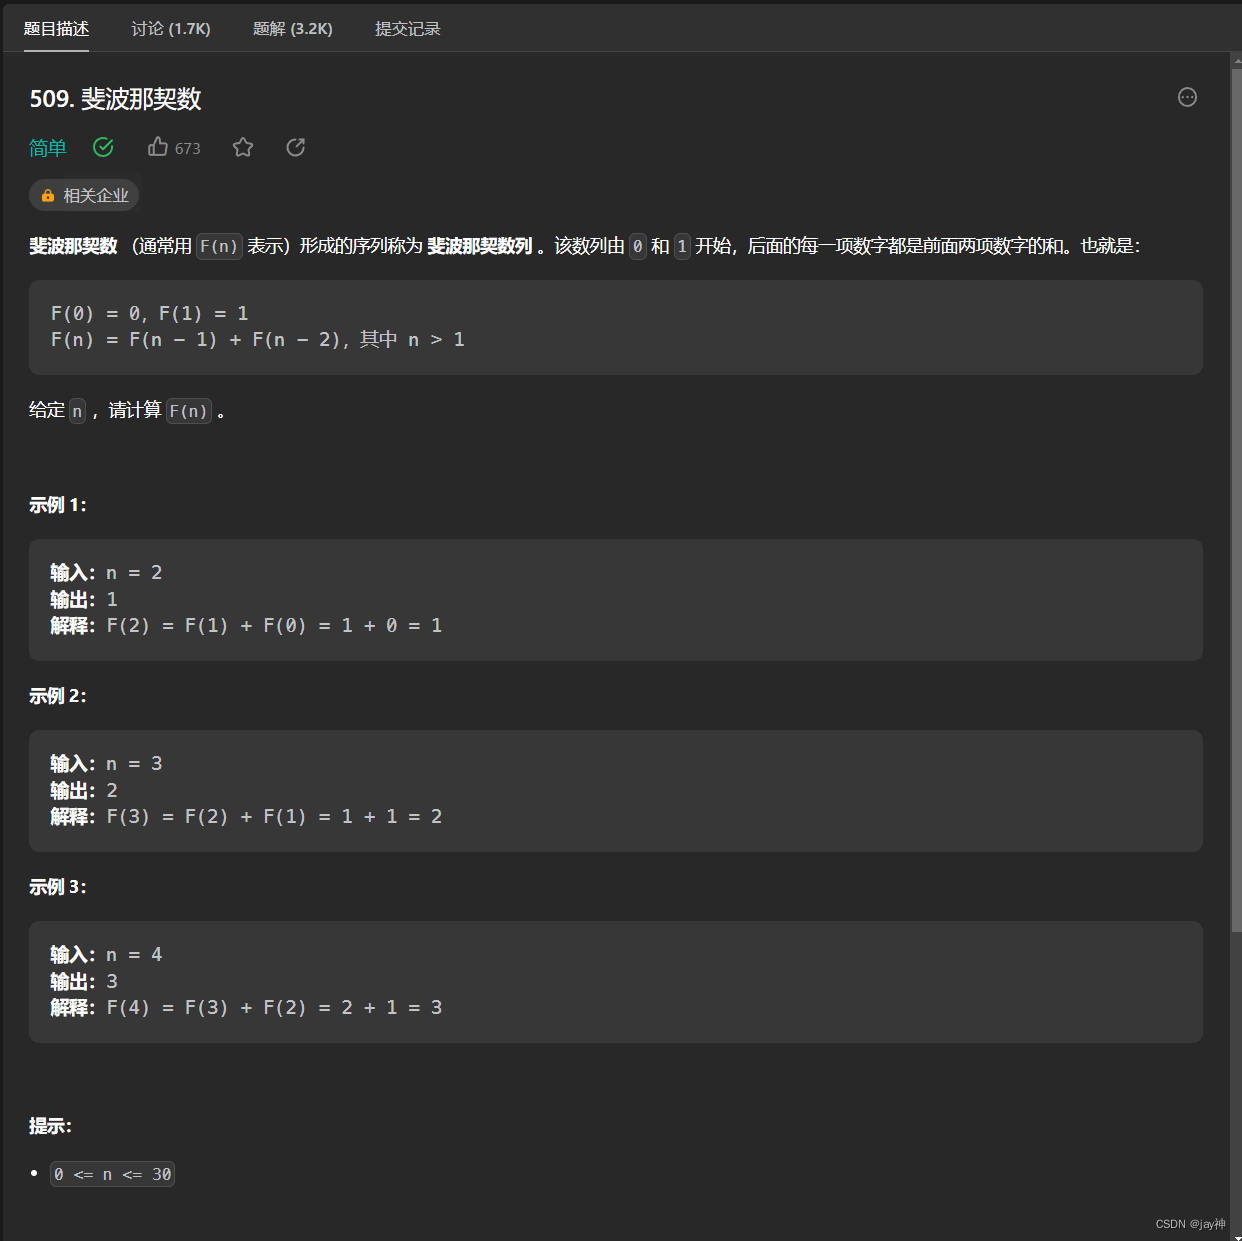
Task: Switch to the 提交记录 tab
Action: tap(407, 28)
